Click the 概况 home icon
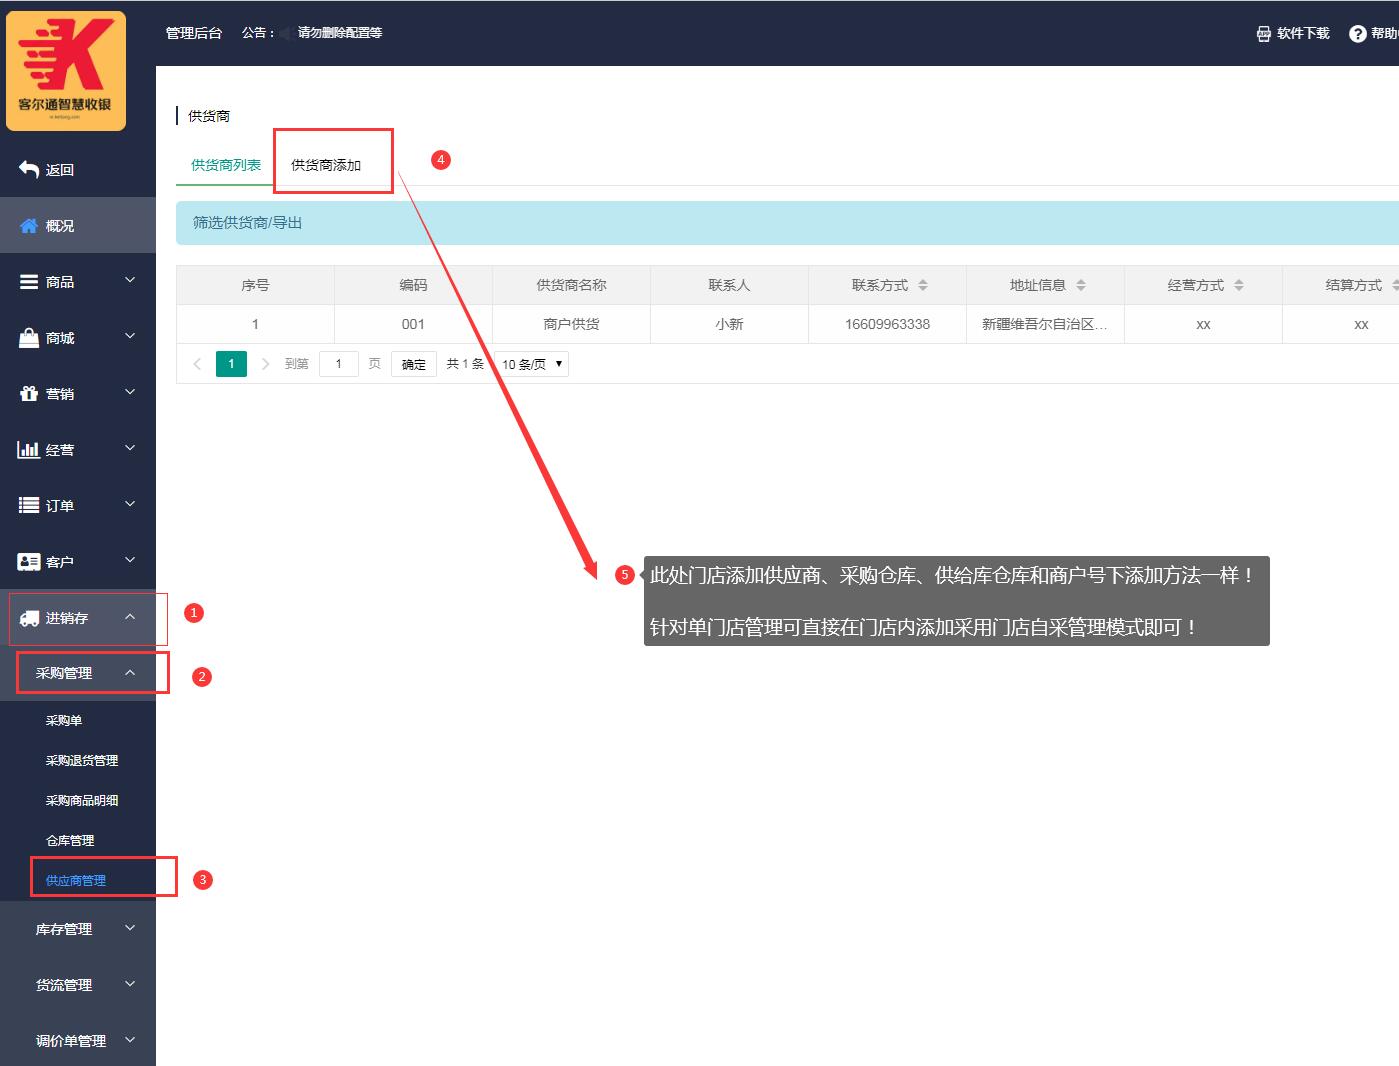This screenshot has width=1399, height=1066. pyautogui.click(x=29, y=226)
